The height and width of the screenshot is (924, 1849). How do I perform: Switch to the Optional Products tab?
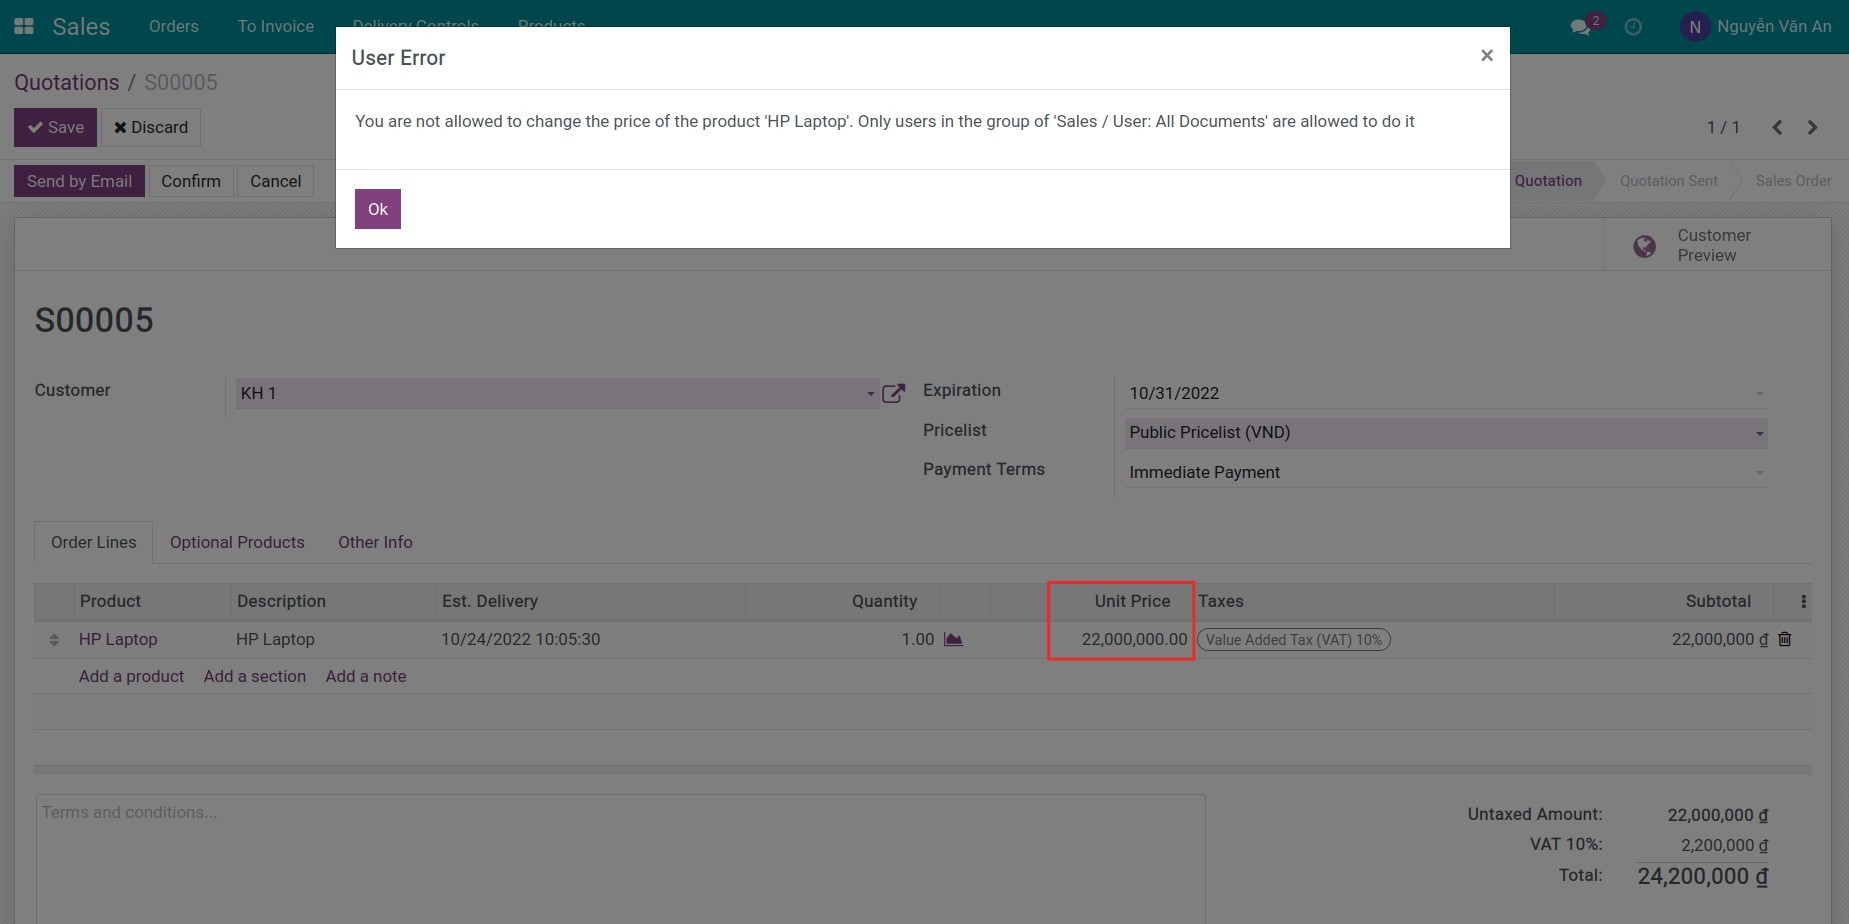coord(237,542)
